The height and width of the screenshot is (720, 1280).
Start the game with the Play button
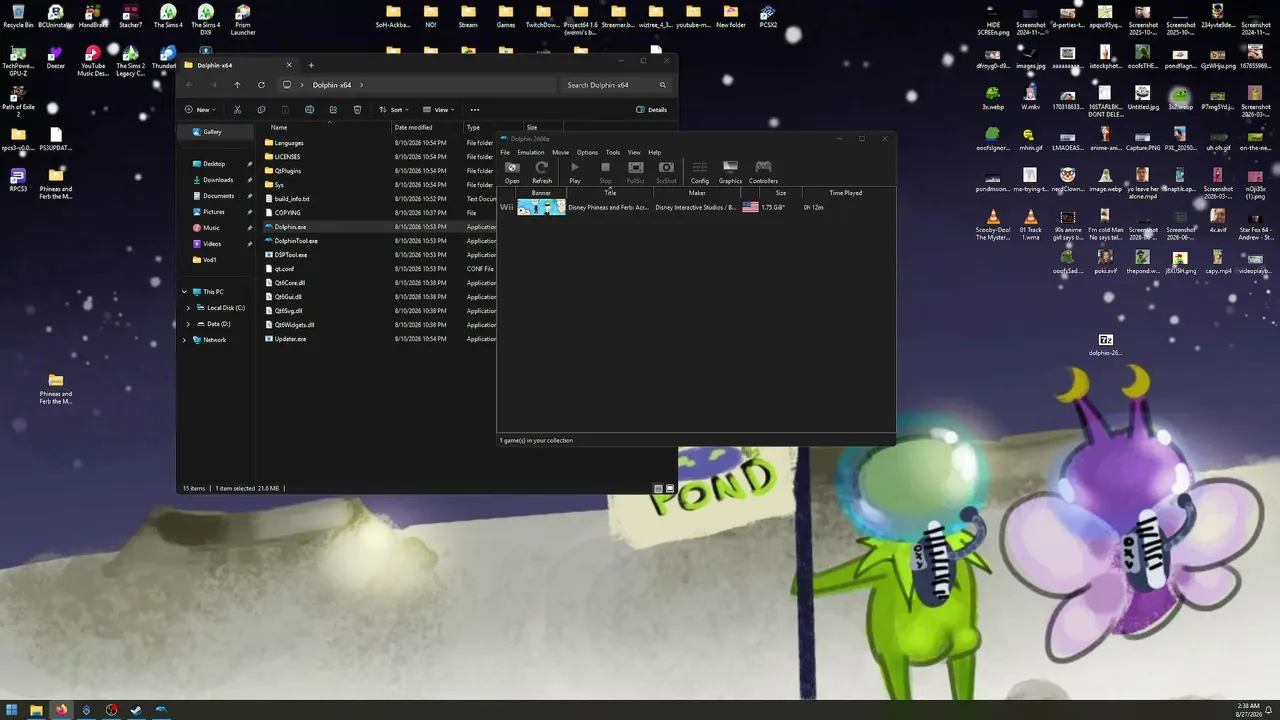click(575, 172)
